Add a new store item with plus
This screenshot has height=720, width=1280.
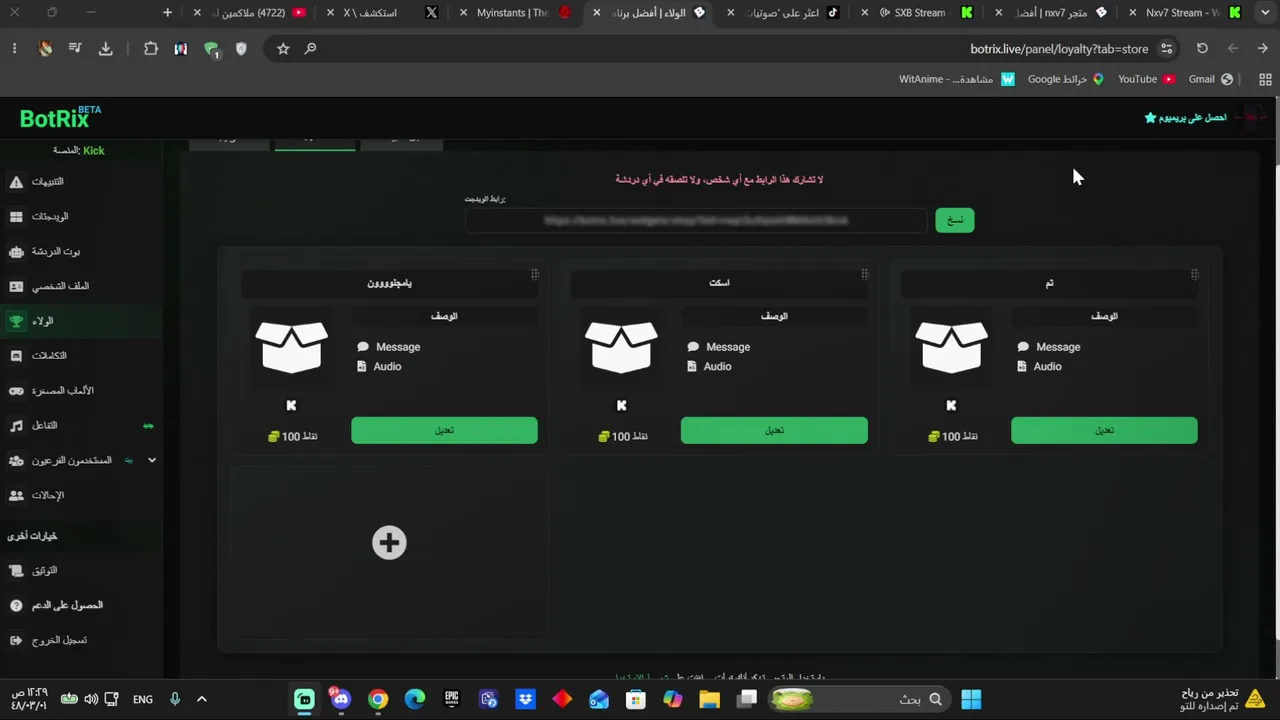pyautogui.click(x=389, y=543)
